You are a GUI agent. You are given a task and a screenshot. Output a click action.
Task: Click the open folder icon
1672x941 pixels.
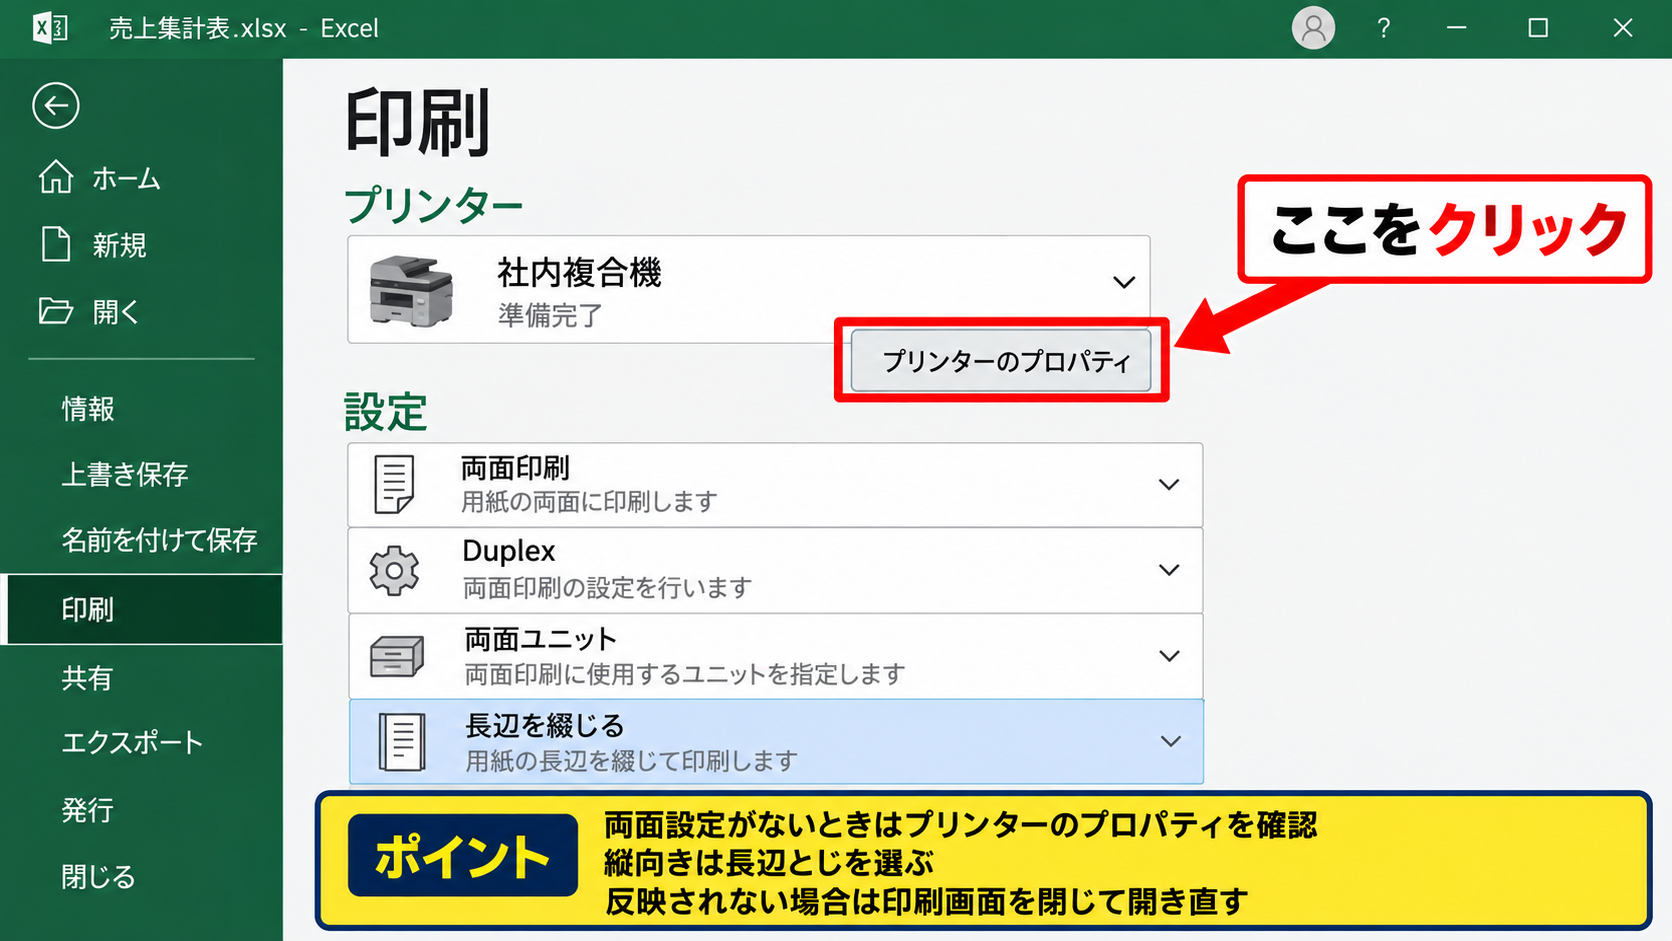click(56, 311)
